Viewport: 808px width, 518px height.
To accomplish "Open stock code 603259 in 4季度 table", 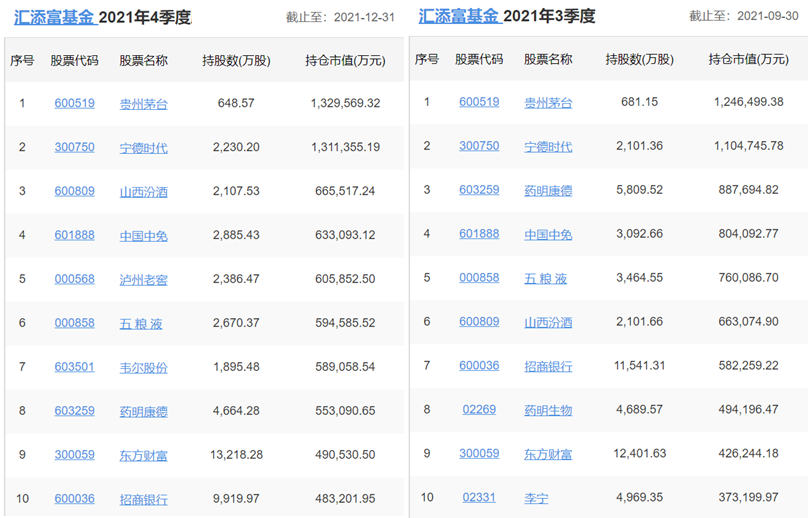I will coord(75,411).
